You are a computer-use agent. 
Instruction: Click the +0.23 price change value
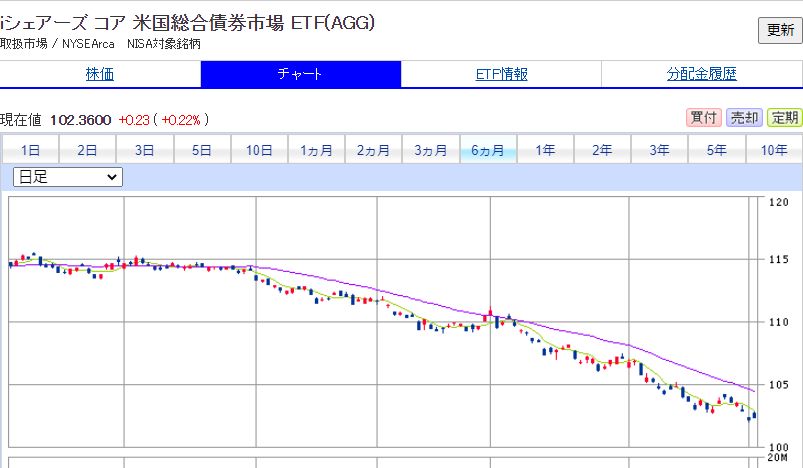click(134, 120)
